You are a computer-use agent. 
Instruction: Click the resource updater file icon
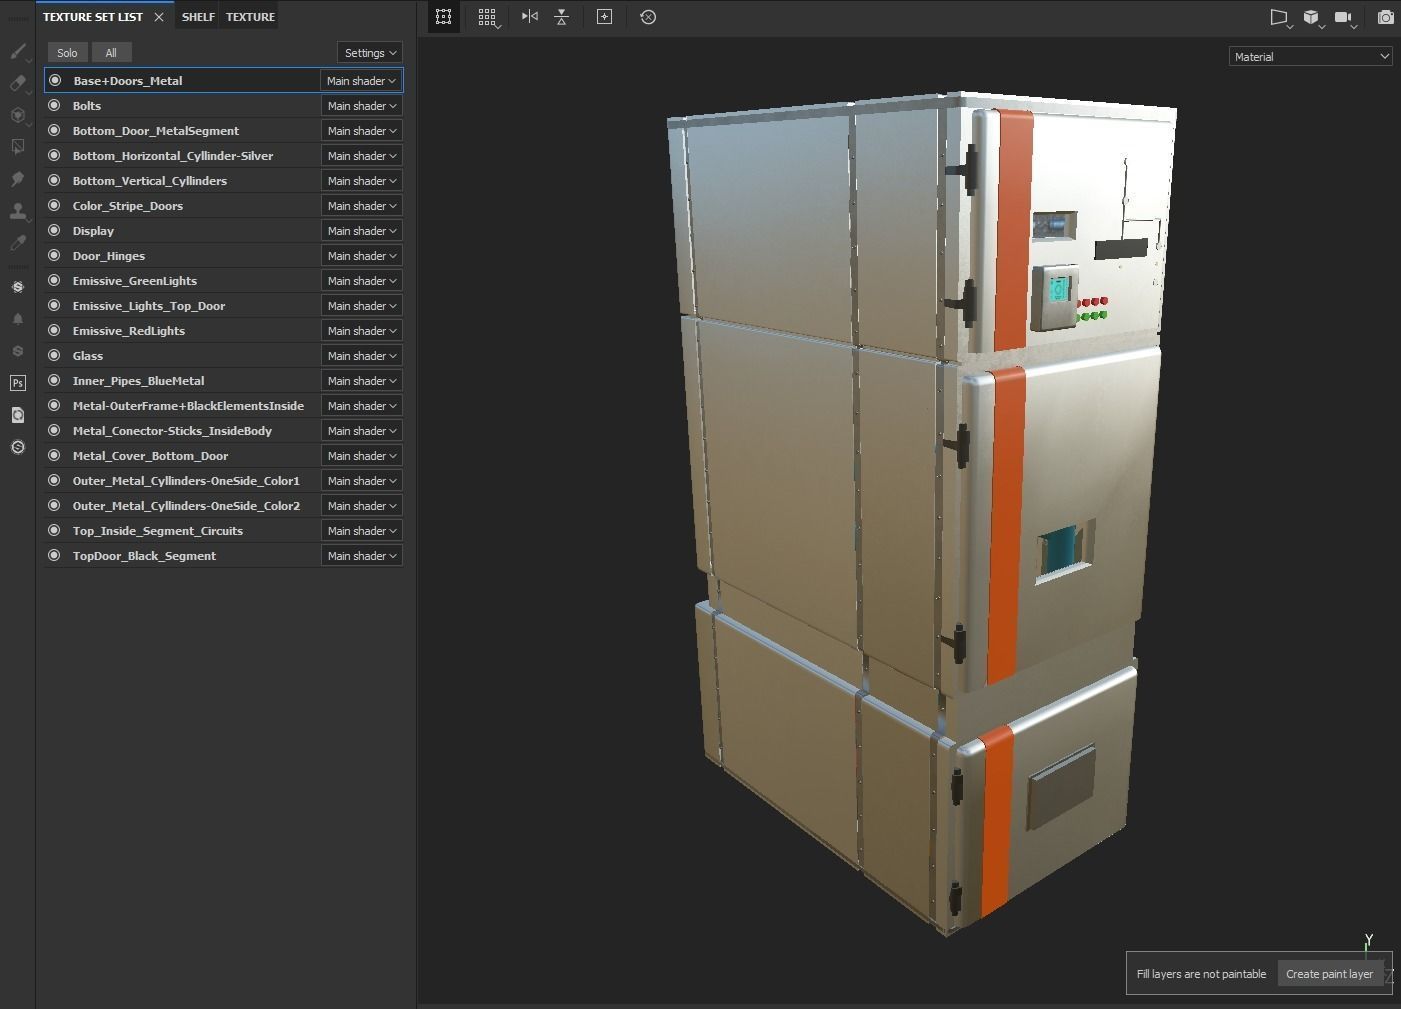tap(18, 415)
